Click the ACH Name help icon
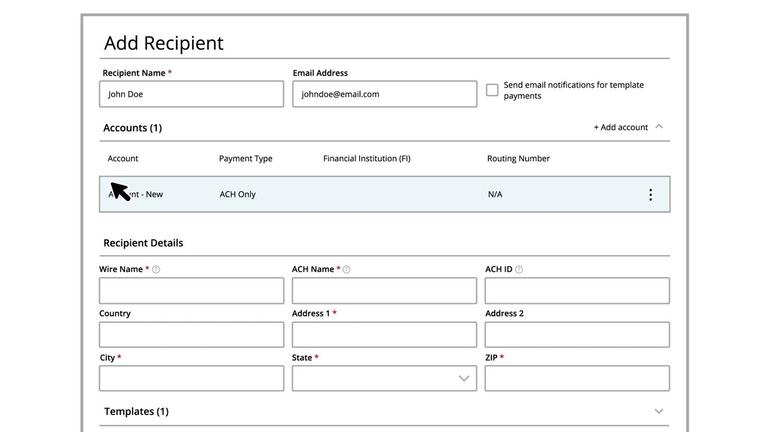Viewport: 768px width, 432px height. coord(346,269)
